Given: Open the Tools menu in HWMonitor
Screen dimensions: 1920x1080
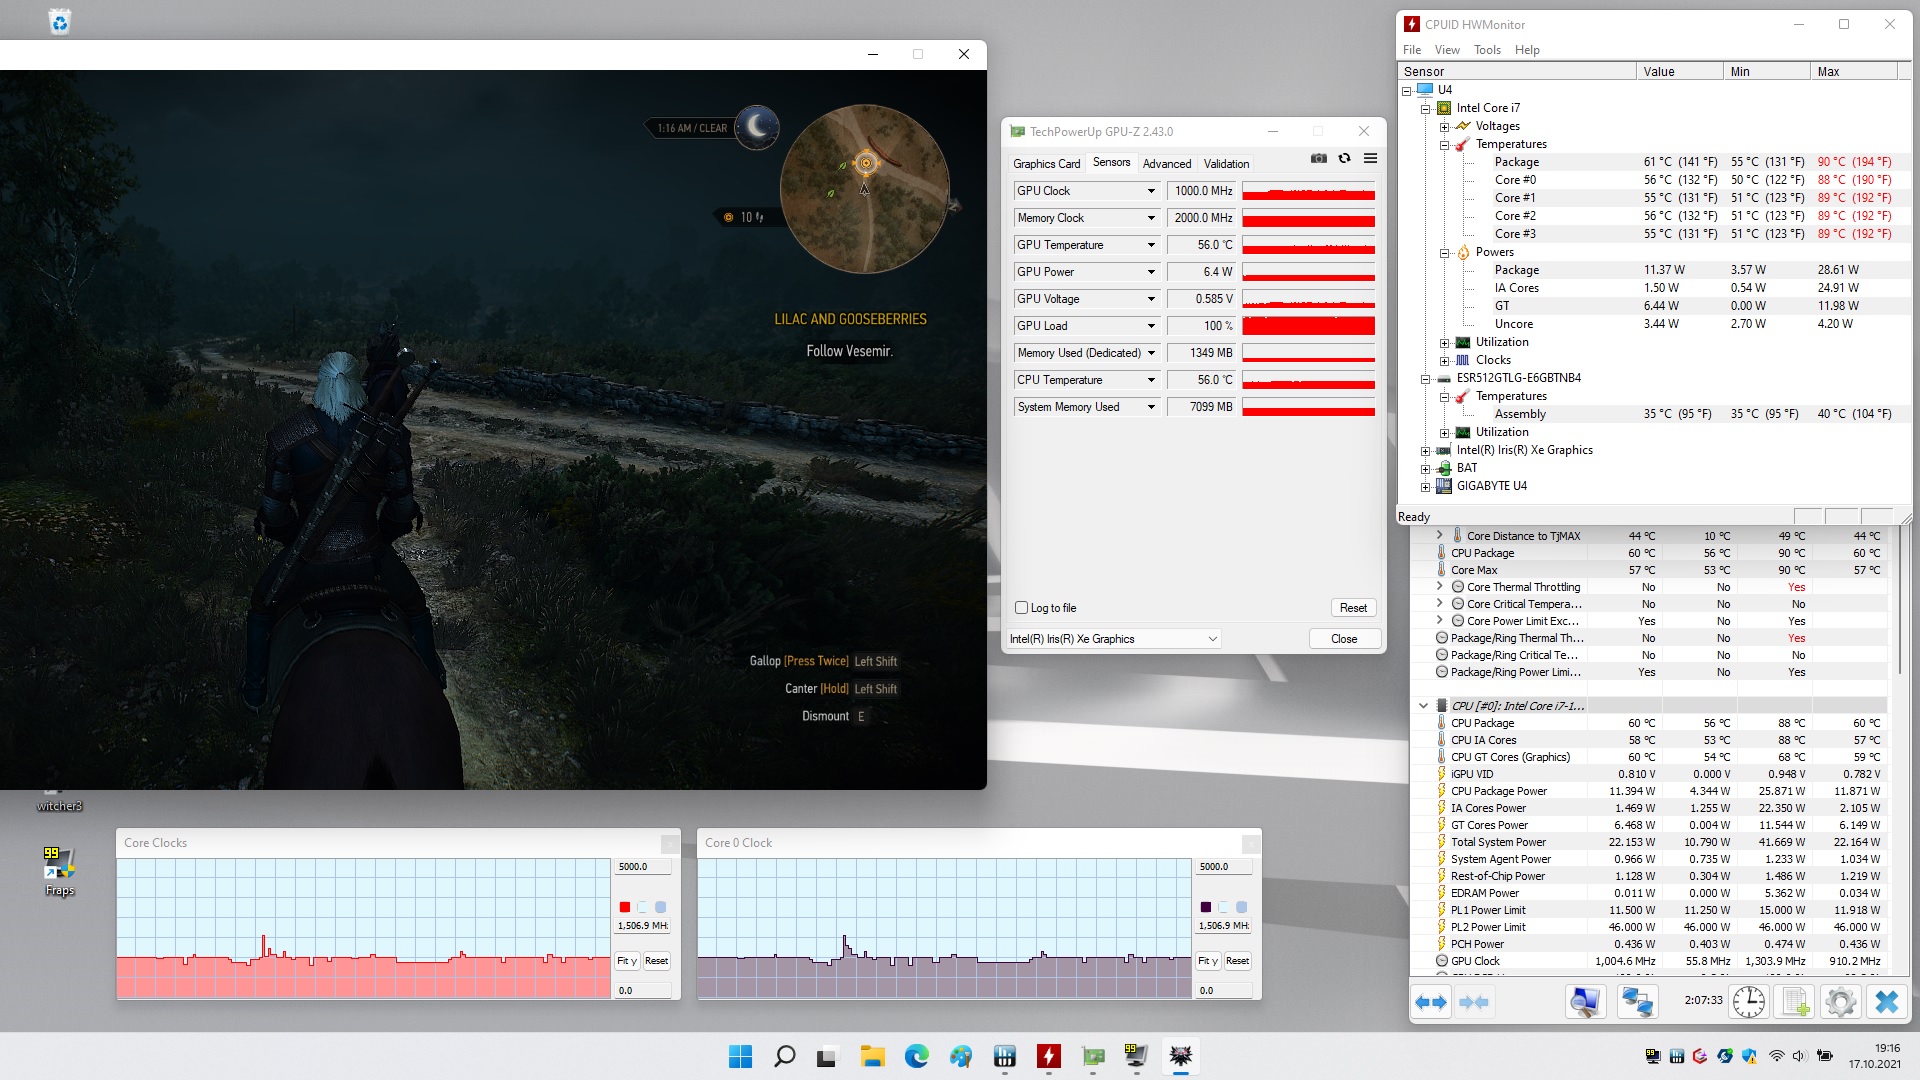Looking at the screenshot, I should [x=1486, y=50].
